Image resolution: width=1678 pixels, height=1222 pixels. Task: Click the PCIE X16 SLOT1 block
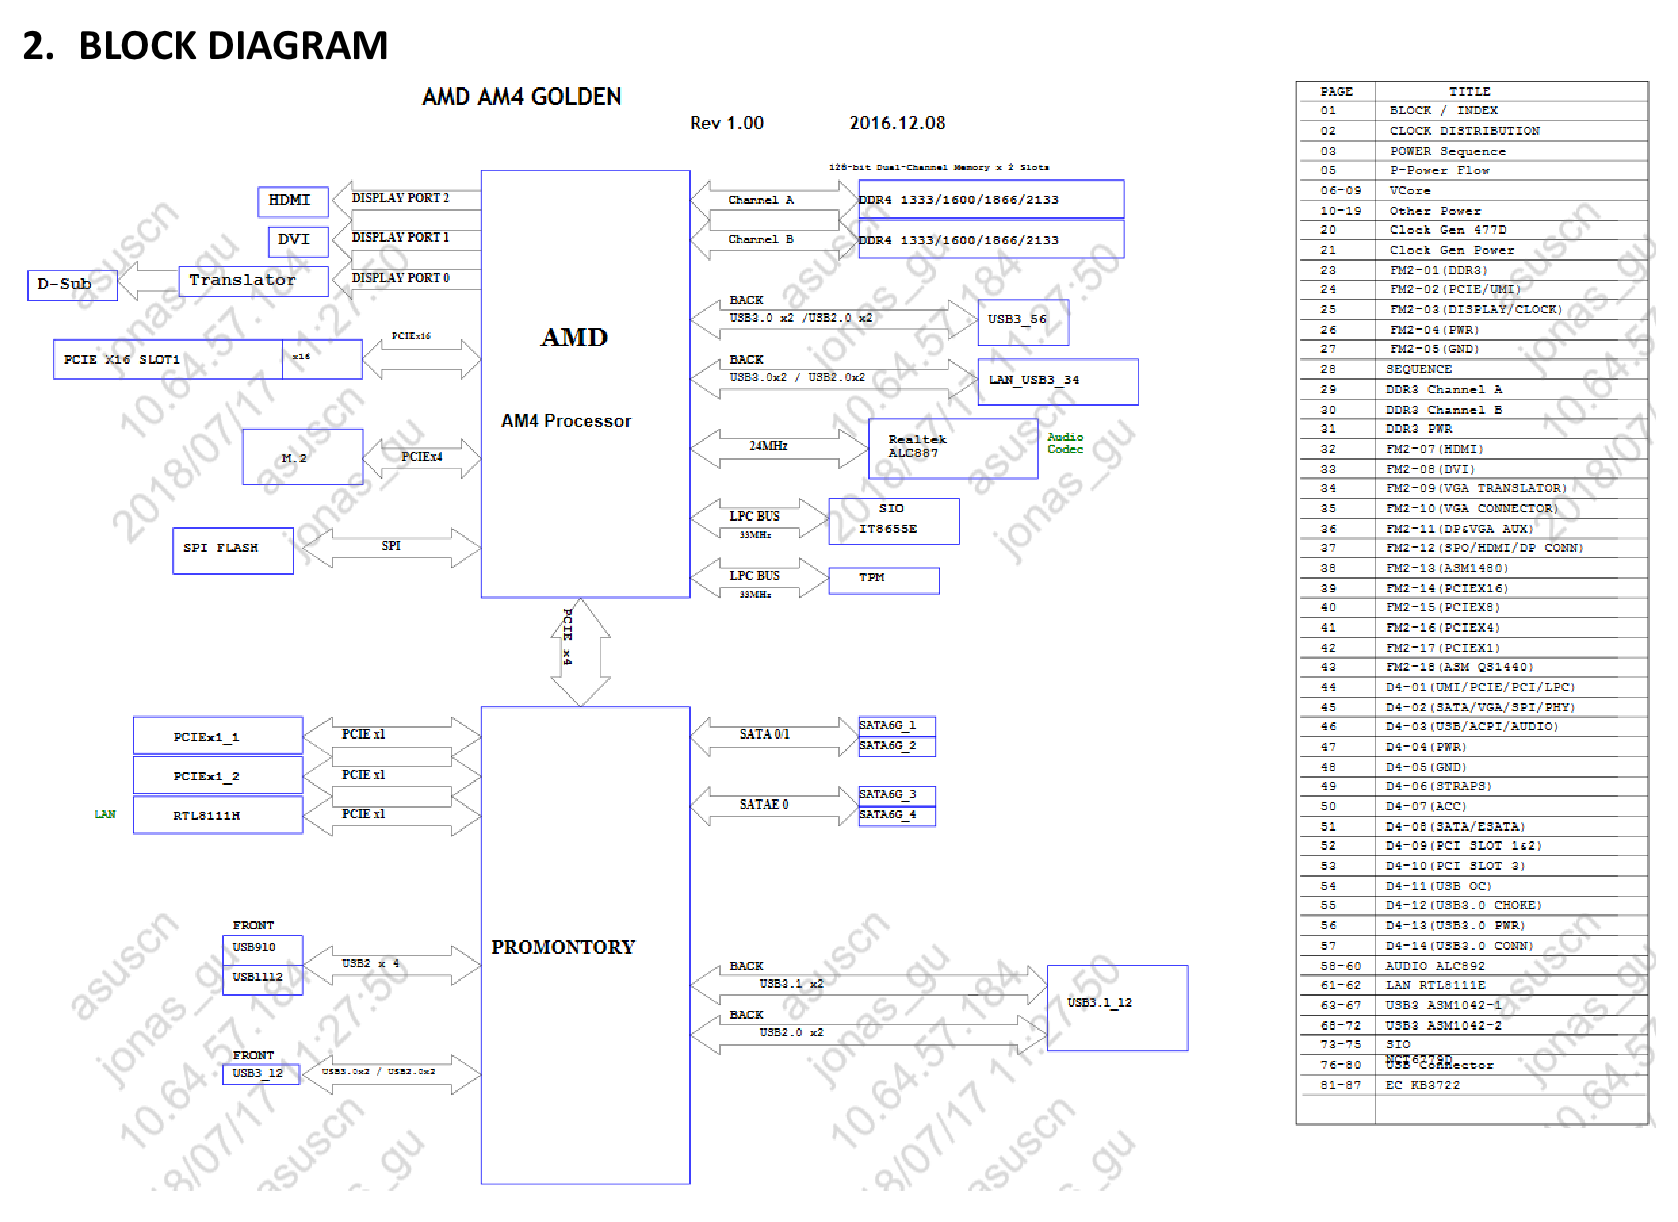click(207, 359)
